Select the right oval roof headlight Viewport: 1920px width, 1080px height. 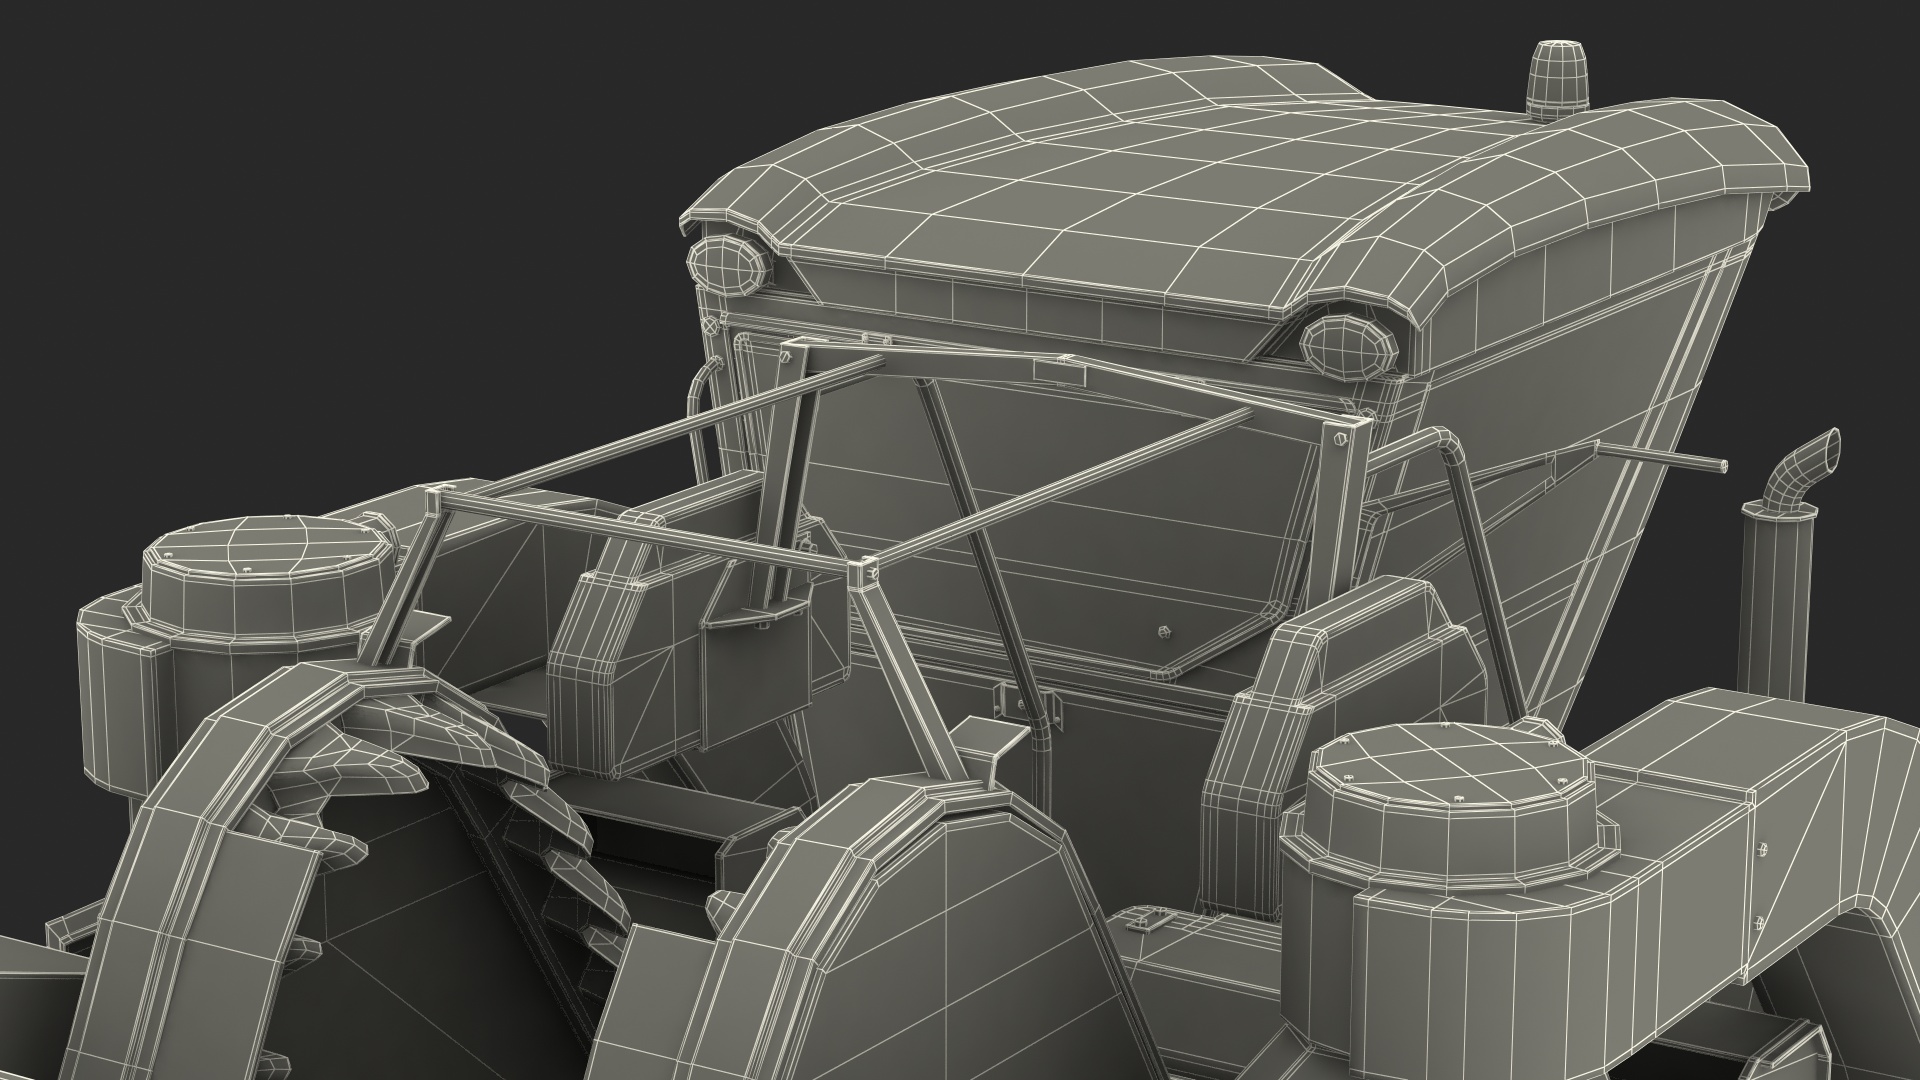coord(1349,345)
